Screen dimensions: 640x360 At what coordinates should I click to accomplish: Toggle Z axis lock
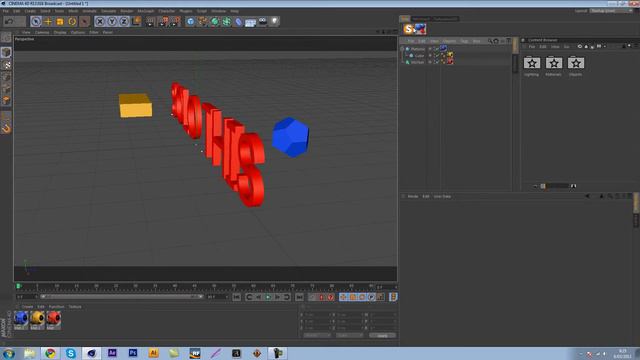pyautogui.click(x=124, y=21)
